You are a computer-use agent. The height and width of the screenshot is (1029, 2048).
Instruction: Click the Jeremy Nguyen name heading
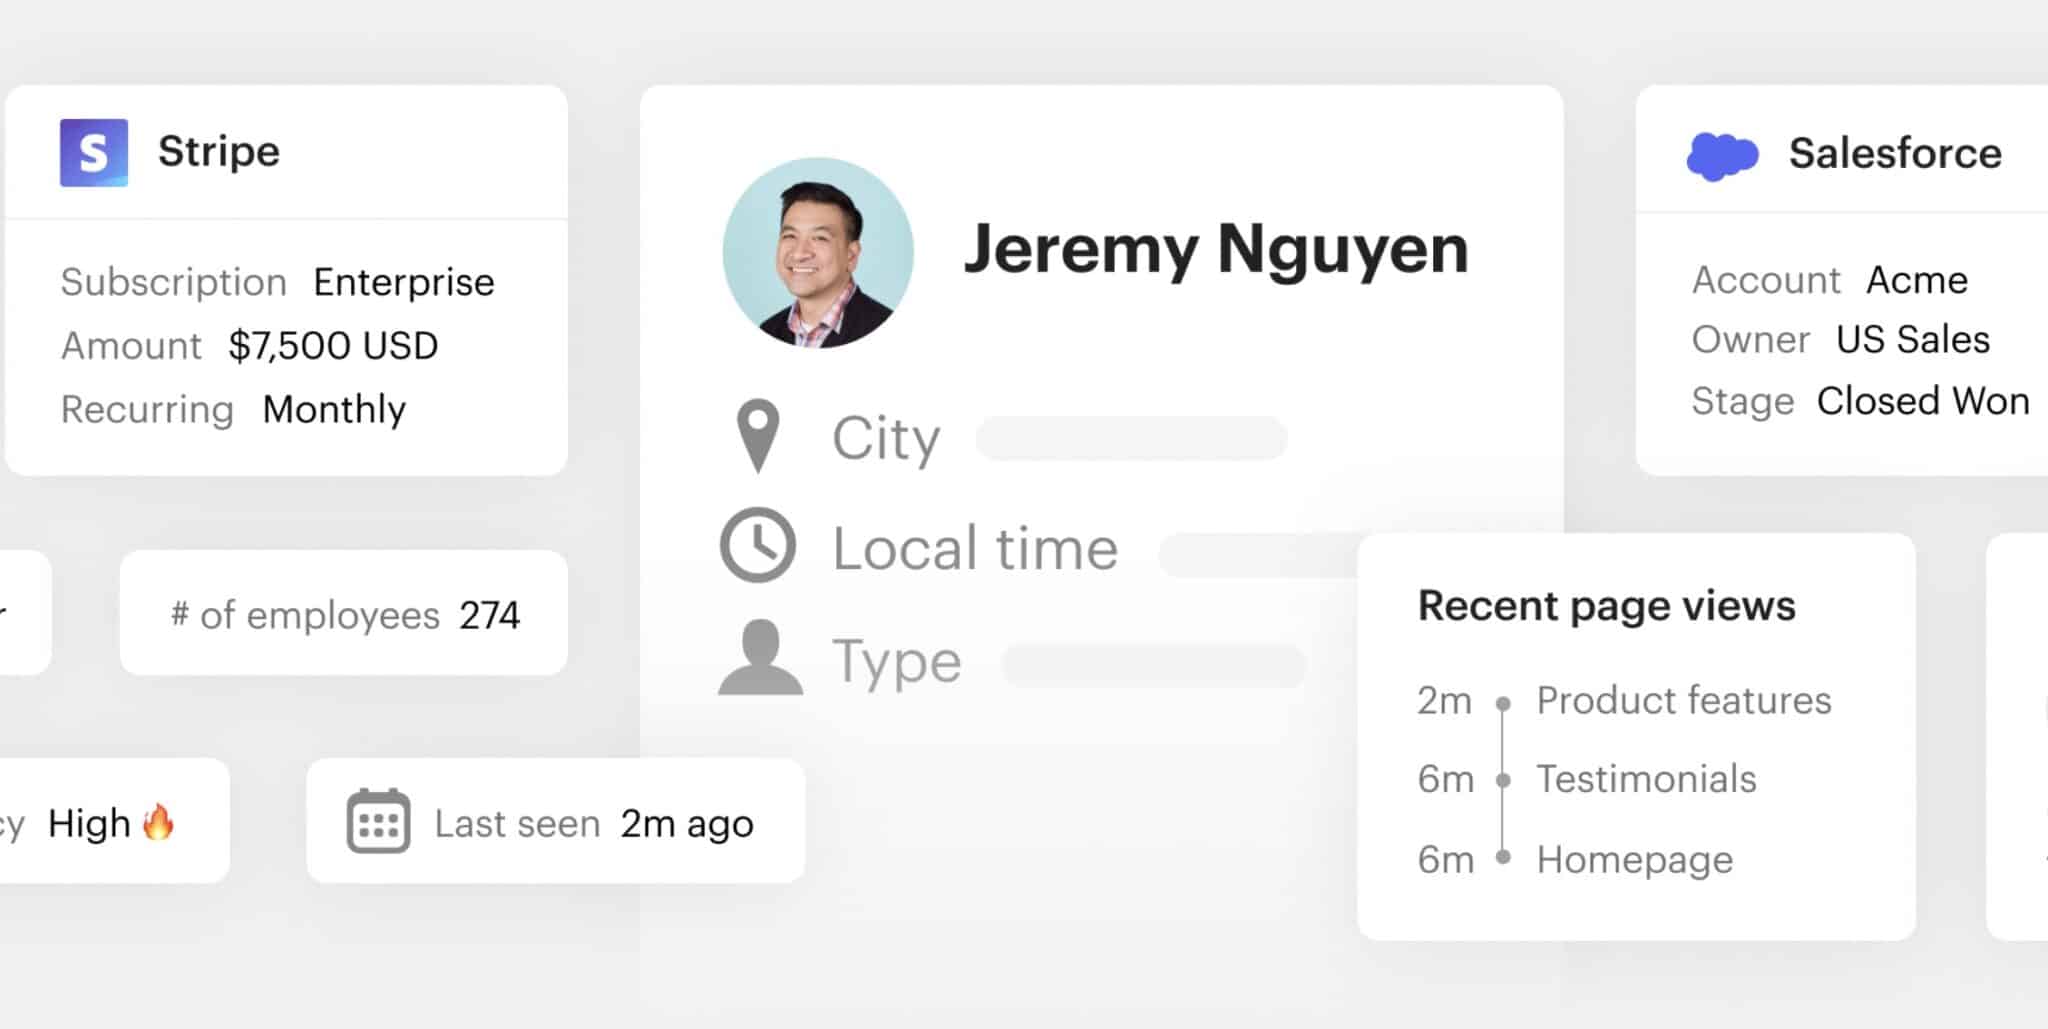[x=1216, y=249]
